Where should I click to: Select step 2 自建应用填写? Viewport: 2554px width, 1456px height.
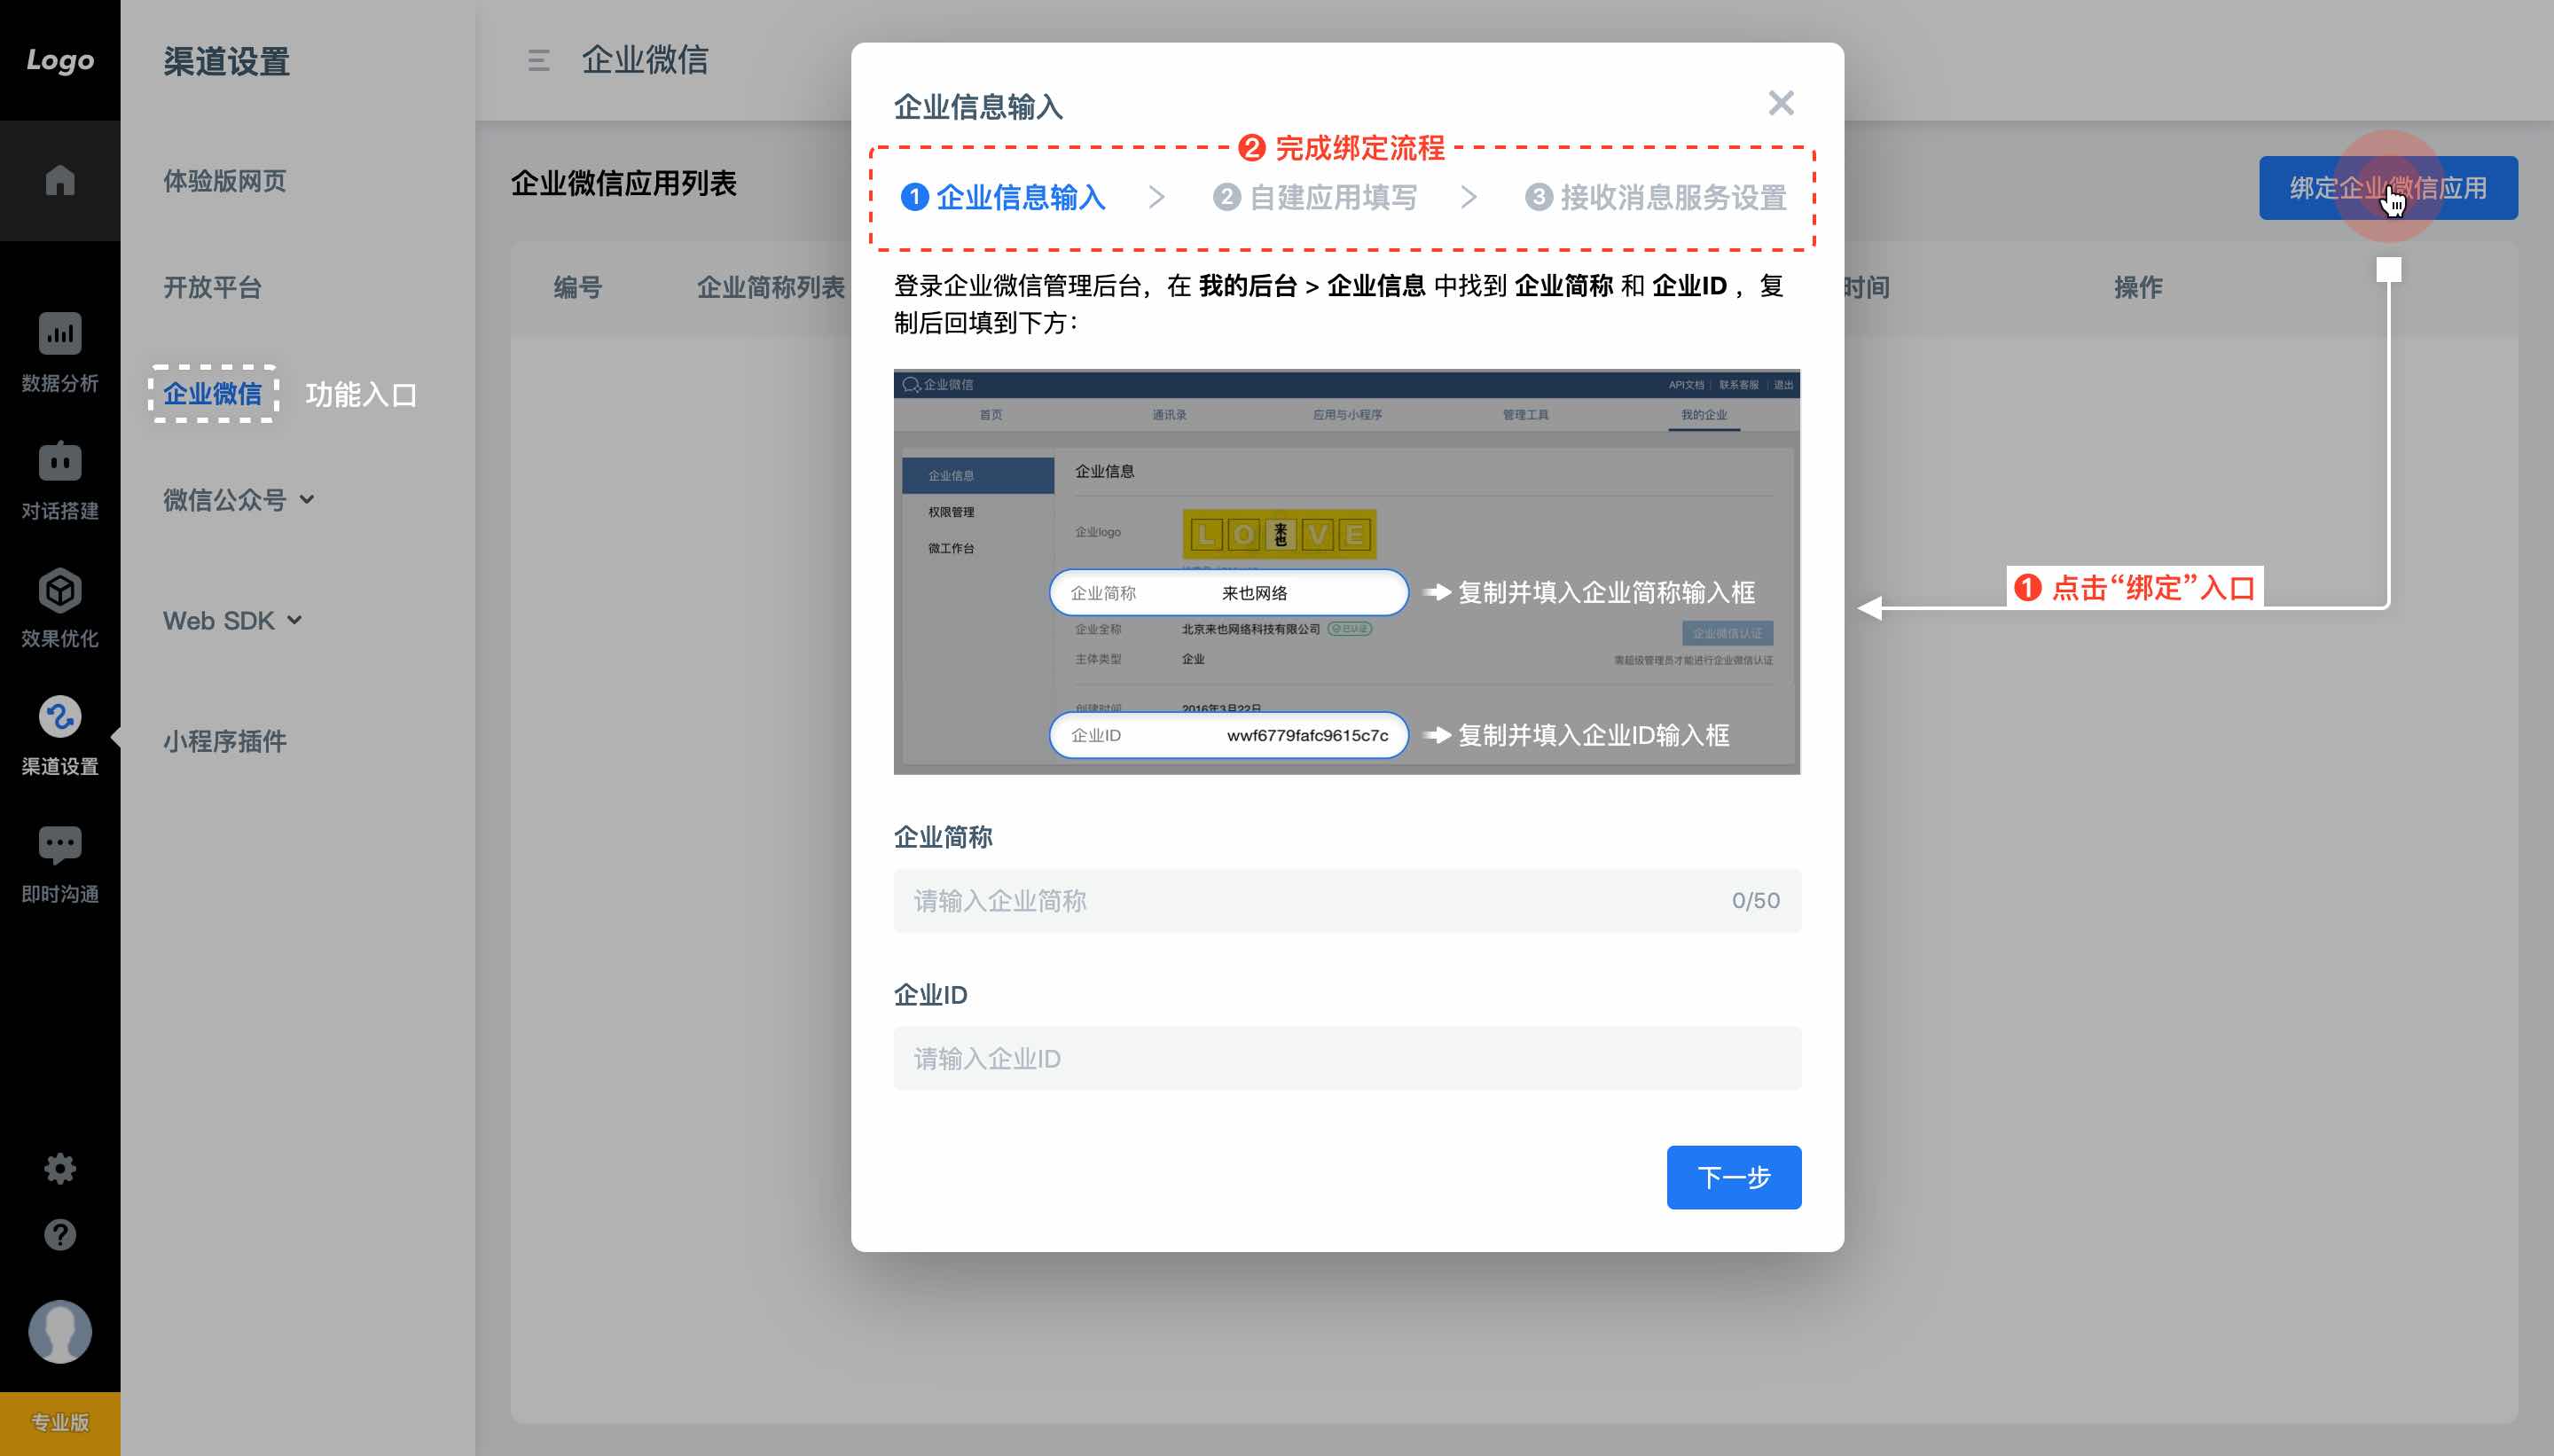tap(1315, 197)
